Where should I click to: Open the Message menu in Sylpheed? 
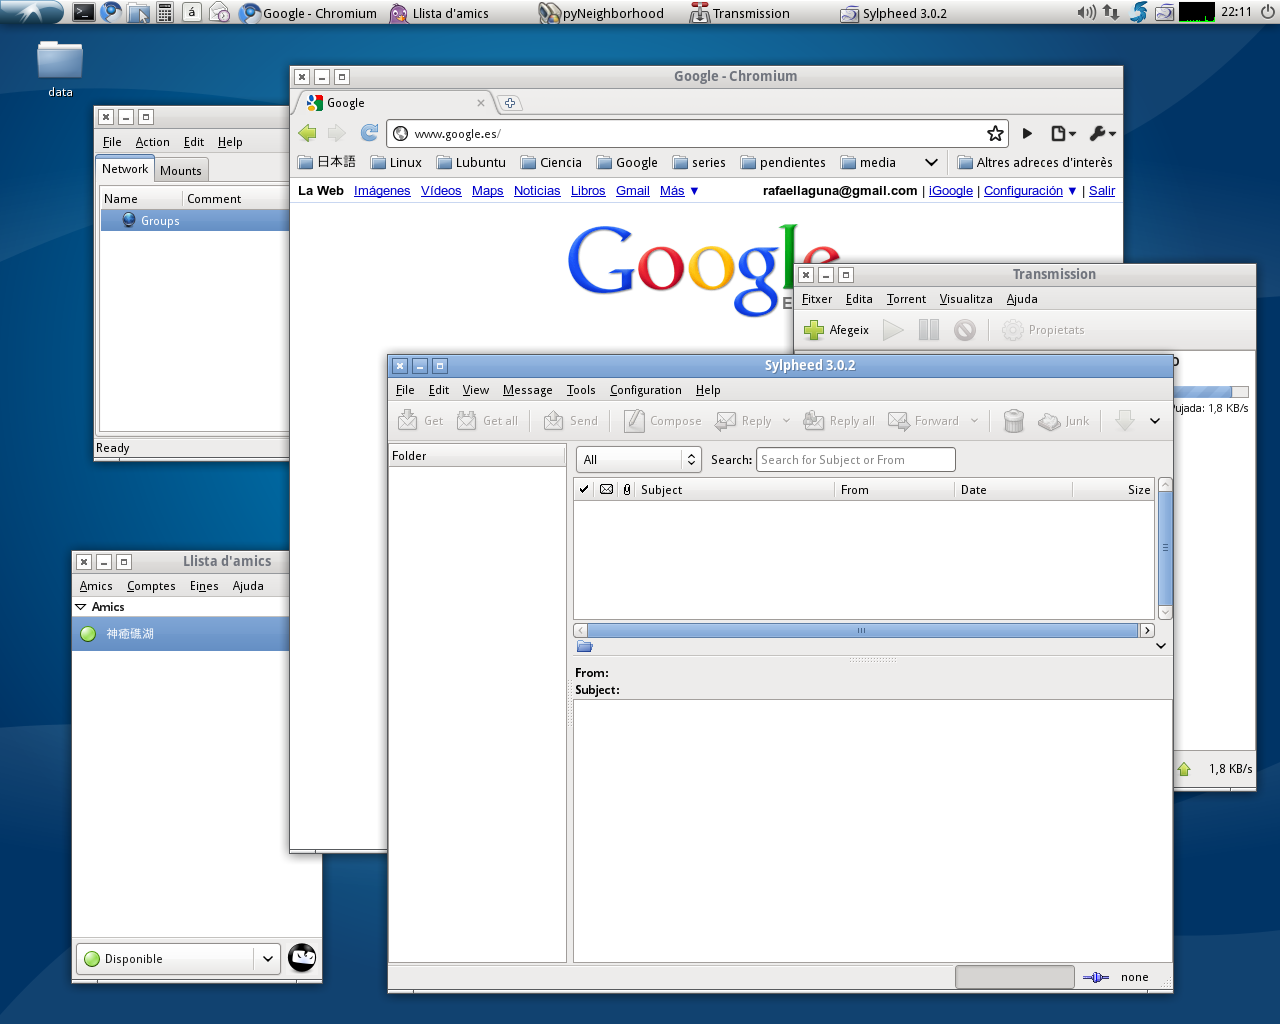click(x=528, y=390)
